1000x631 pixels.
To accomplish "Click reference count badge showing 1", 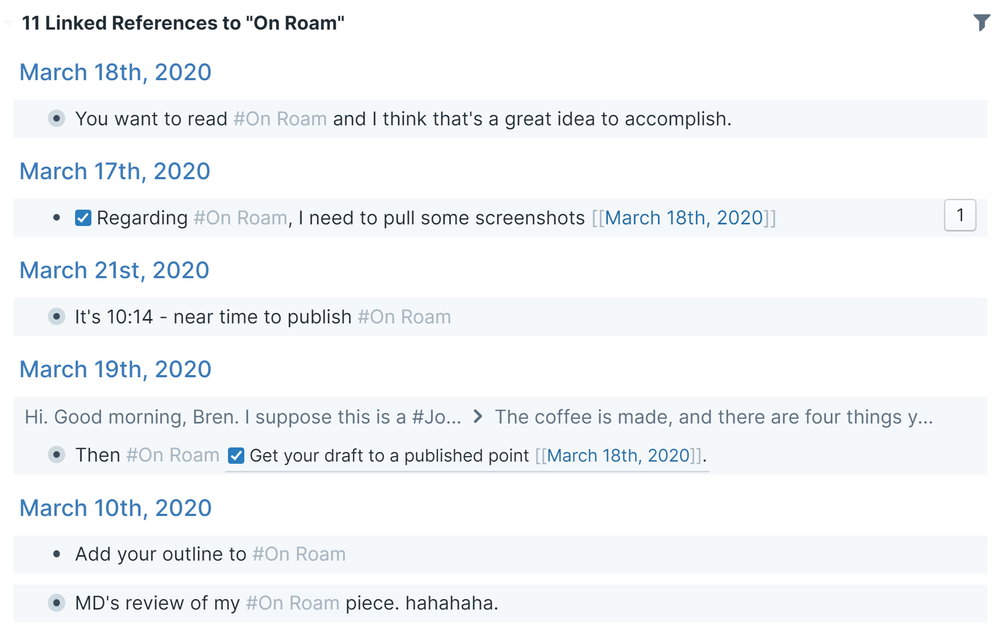I will [960, 216].
